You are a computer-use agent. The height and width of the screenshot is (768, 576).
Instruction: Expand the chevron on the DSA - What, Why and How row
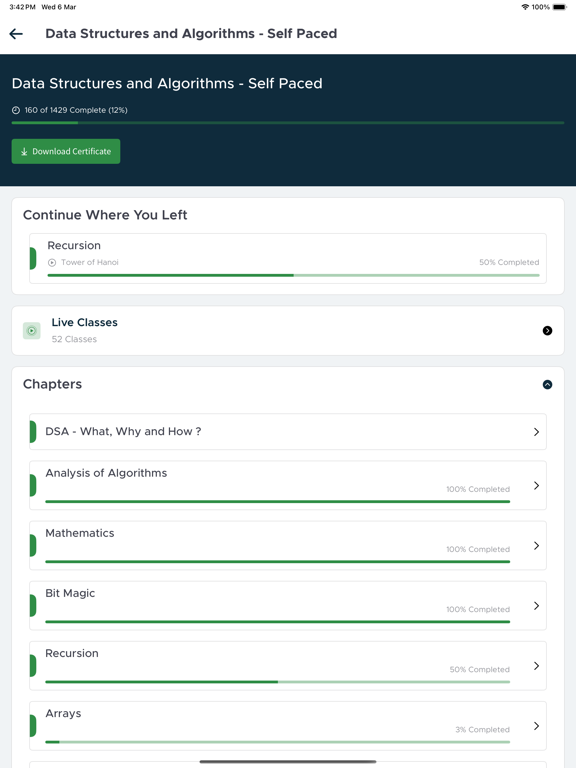(536, 432)
